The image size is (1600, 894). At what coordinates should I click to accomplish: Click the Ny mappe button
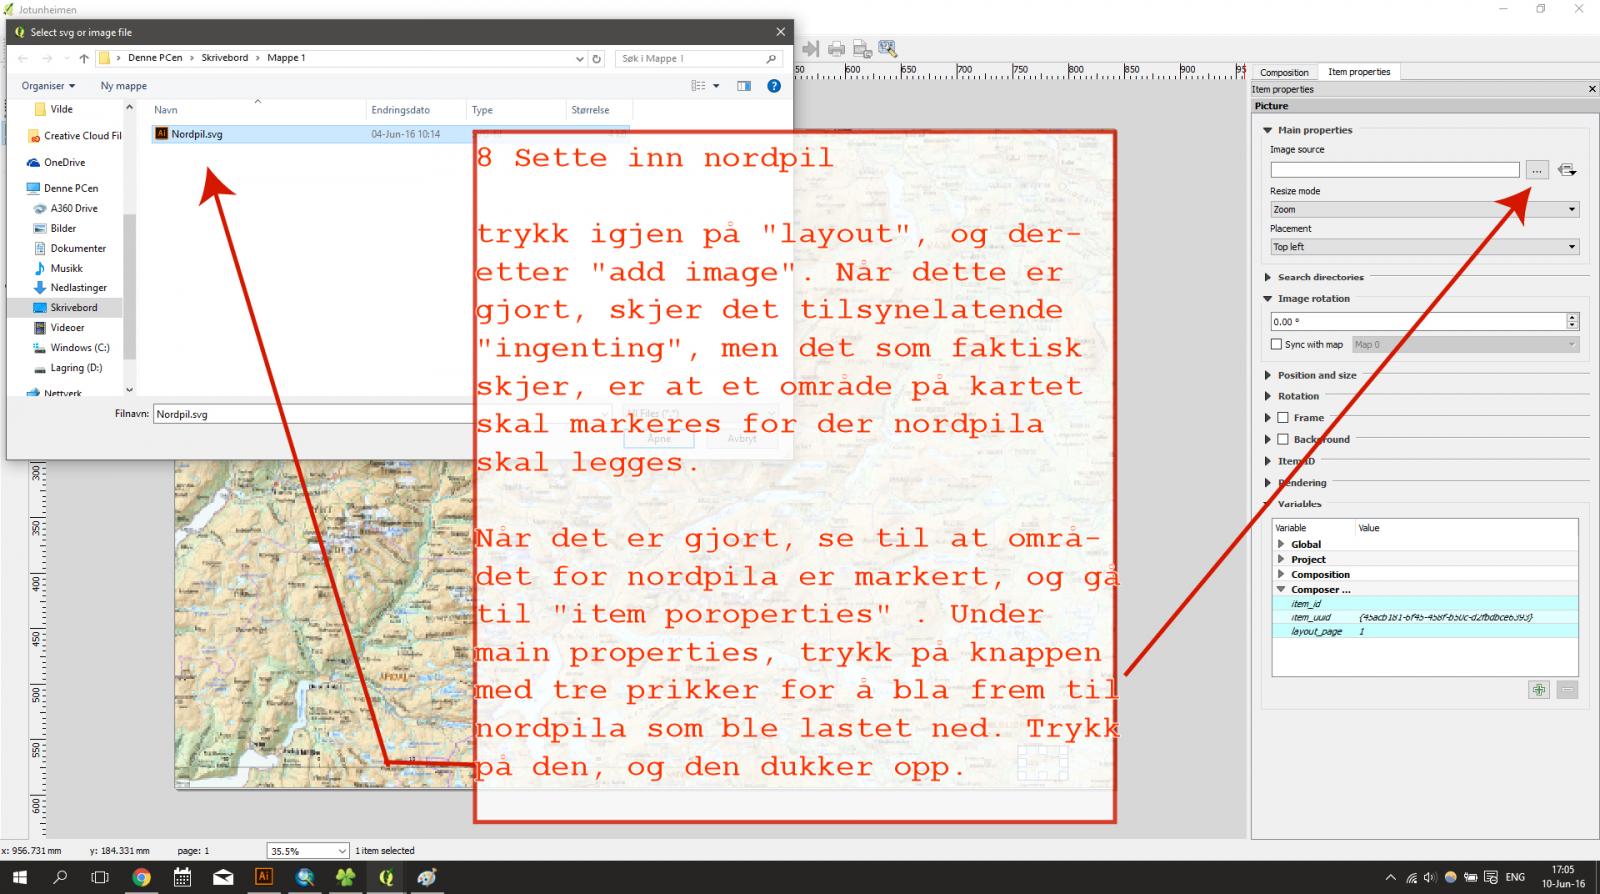coord(123,86)
